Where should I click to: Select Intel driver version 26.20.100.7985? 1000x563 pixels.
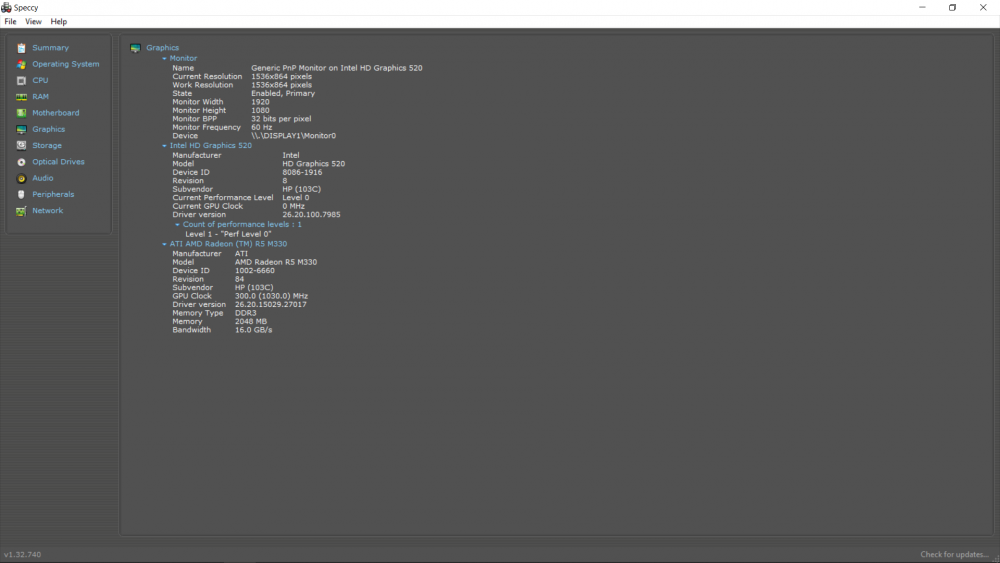coord(311,214)
